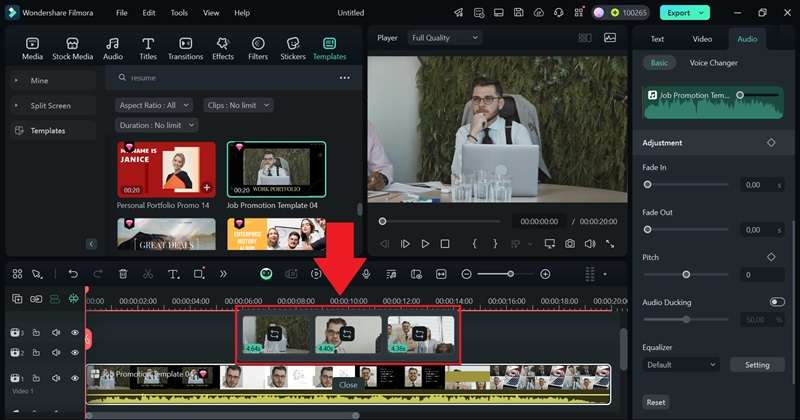
Task: Open the Filters tab
Action: [x=258, y=49]
